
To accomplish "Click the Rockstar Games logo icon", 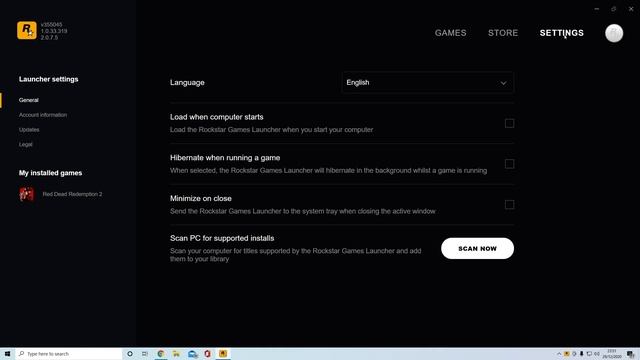I will coord(27,31).
